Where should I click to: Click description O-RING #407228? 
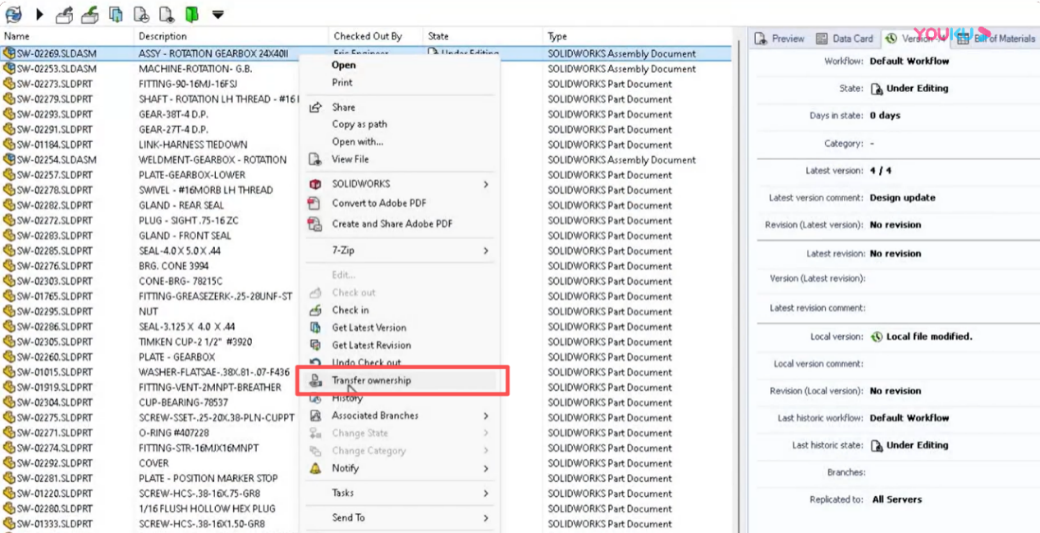point(172,433)
